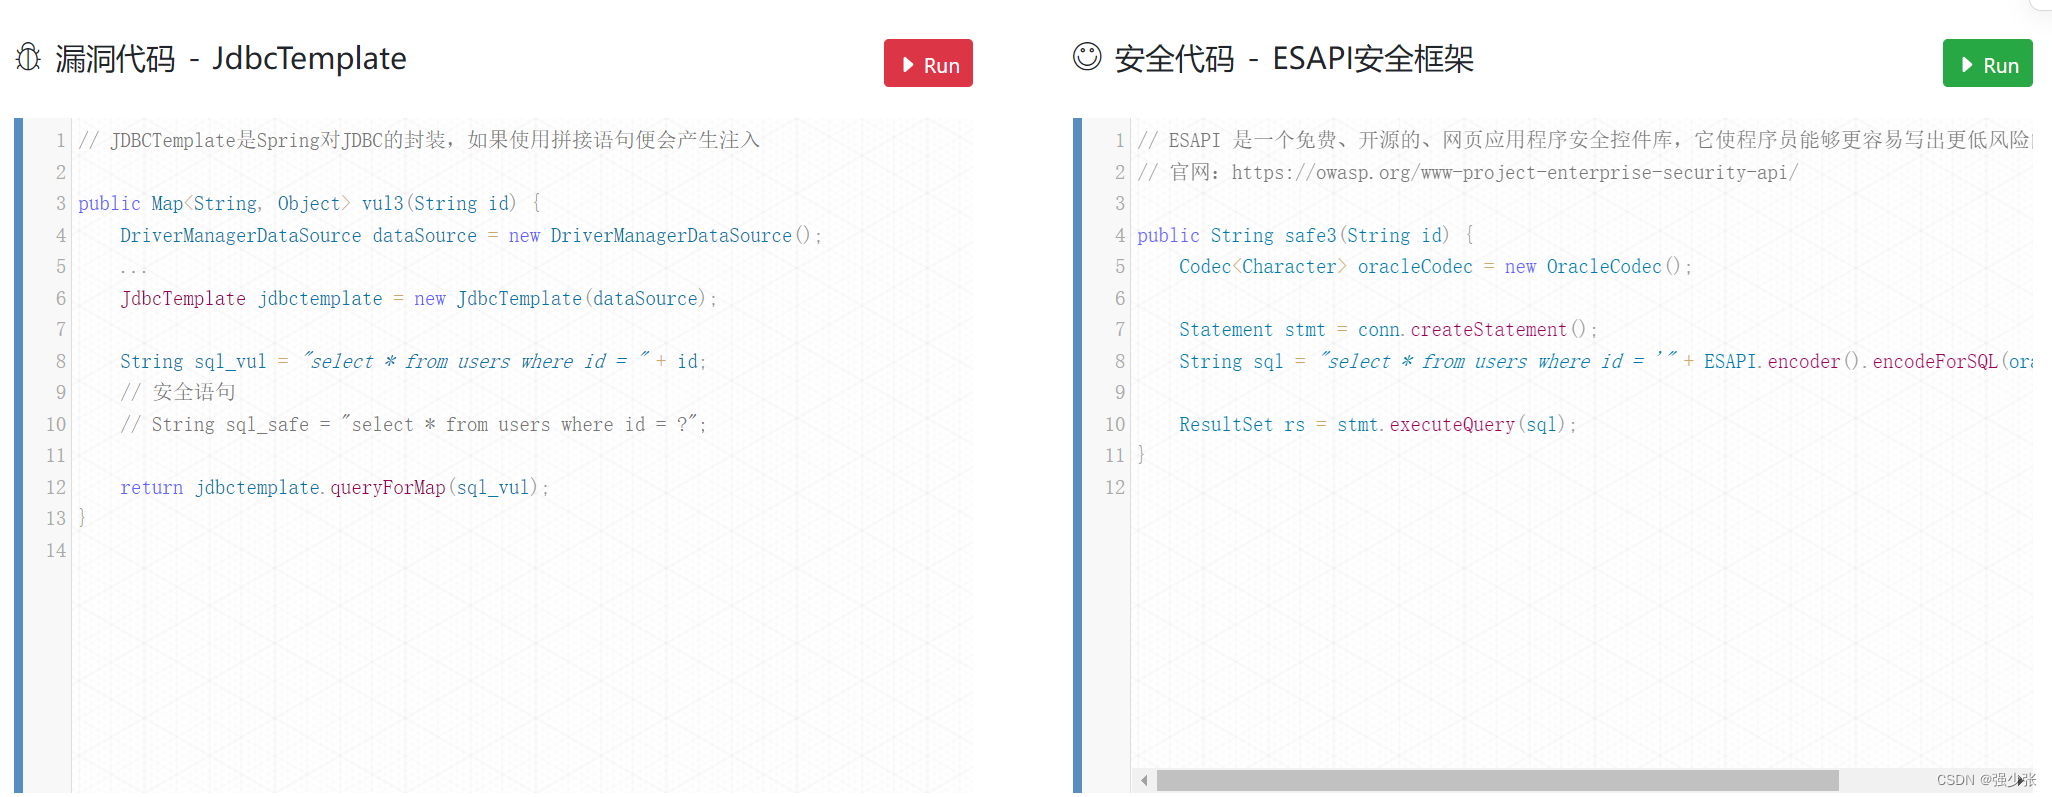Click the Statement stmt = conn.createStatement line
Image resolution: width=2052 pixels, height=797 pixels.
tap(1388, 329)
